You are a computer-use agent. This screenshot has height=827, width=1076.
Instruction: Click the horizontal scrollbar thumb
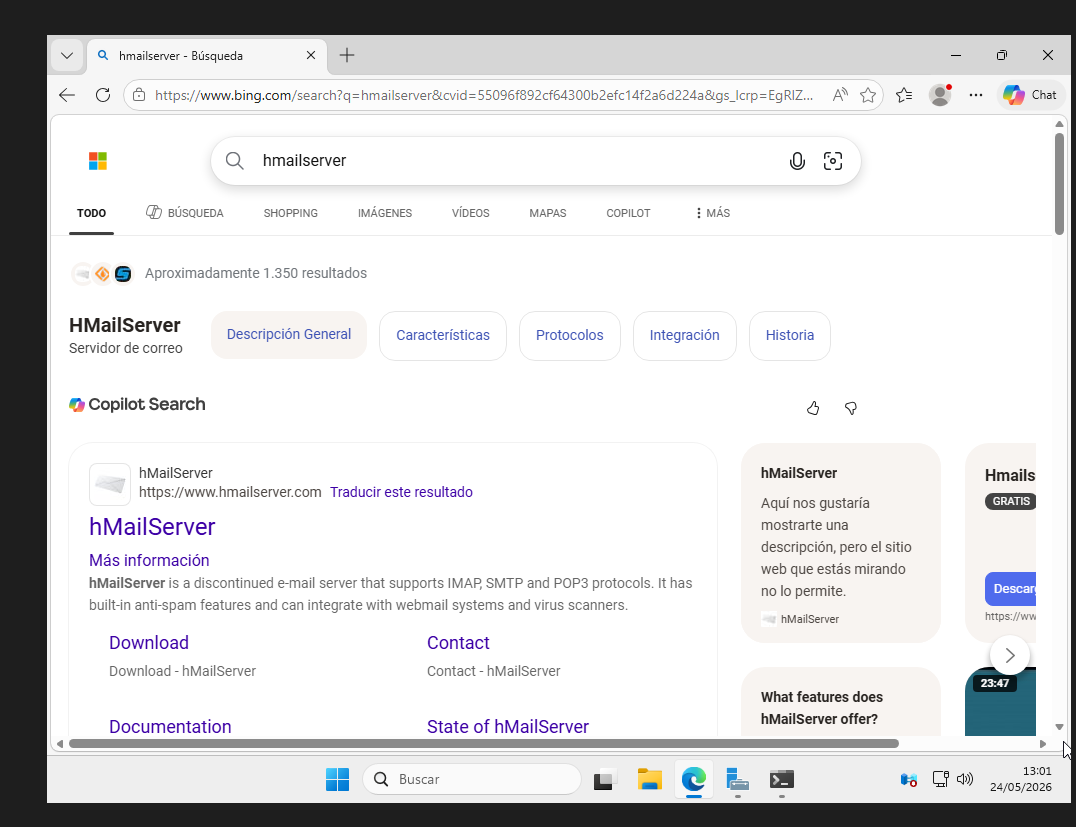pyautogui.click(x=484, y=744)
